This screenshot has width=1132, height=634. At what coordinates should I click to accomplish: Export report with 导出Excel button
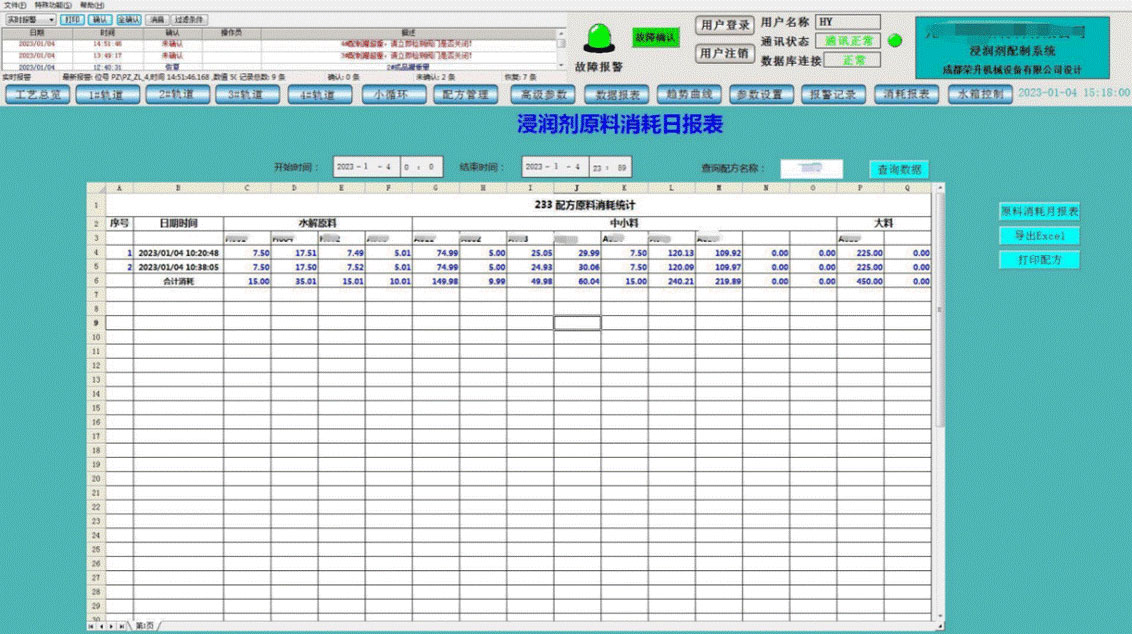[x=1040, y=236]
